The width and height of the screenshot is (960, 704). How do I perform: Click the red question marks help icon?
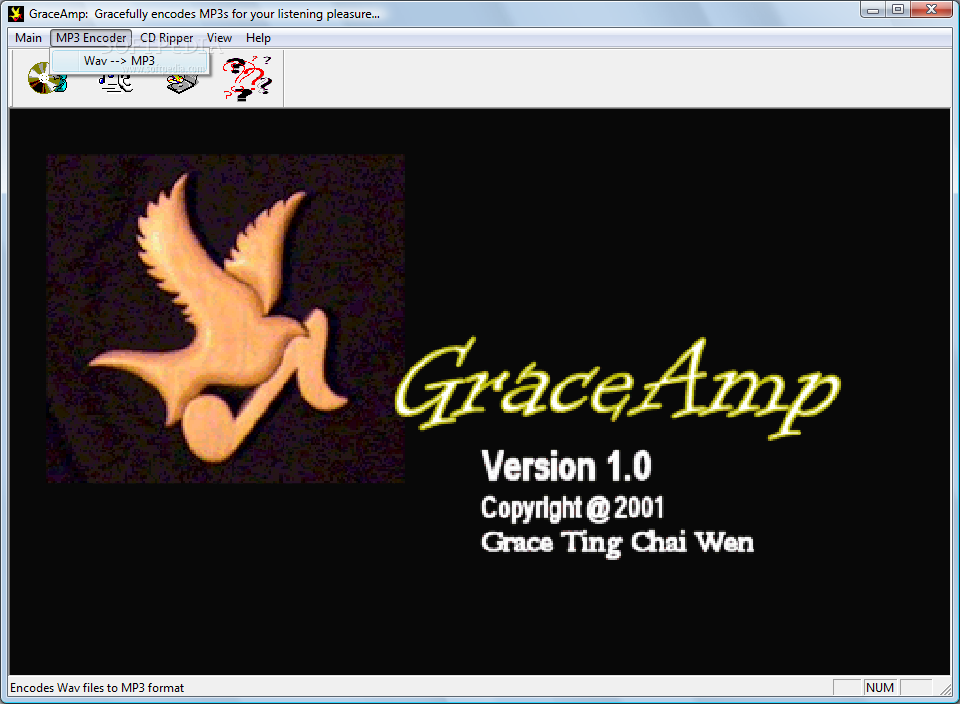[247, 78]
